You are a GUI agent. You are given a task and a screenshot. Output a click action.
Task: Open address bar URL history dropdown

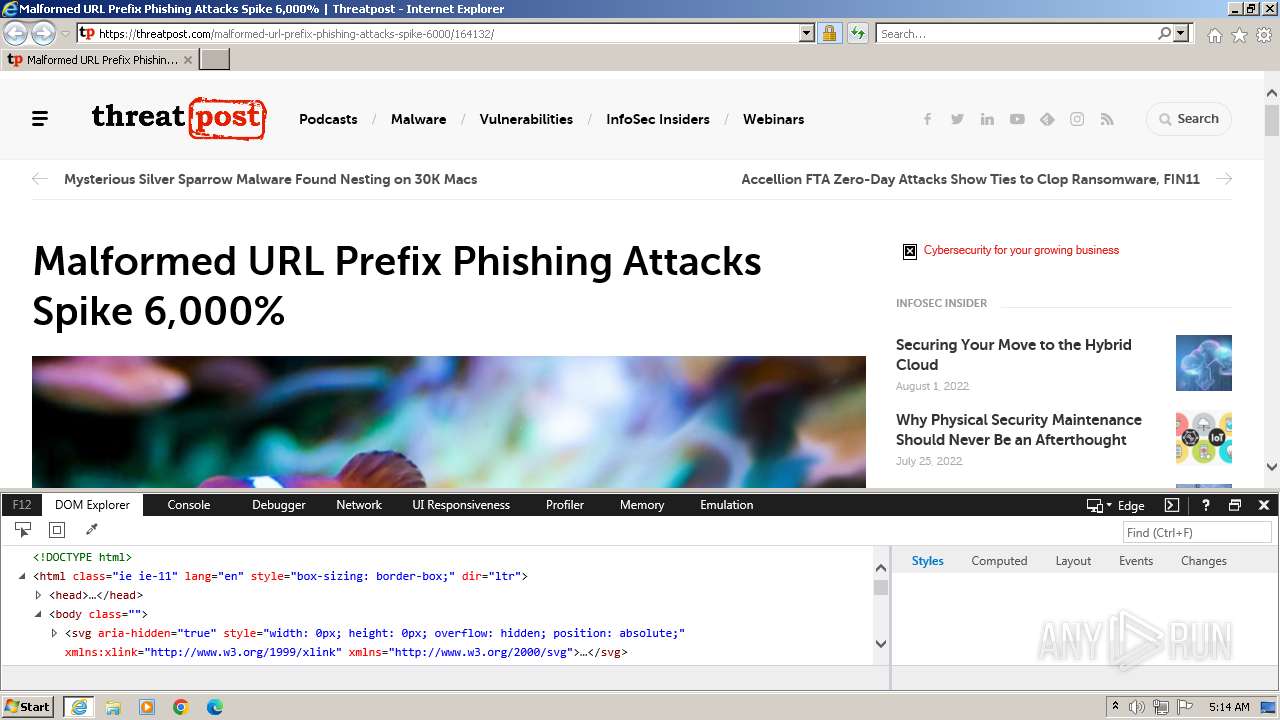807,33
